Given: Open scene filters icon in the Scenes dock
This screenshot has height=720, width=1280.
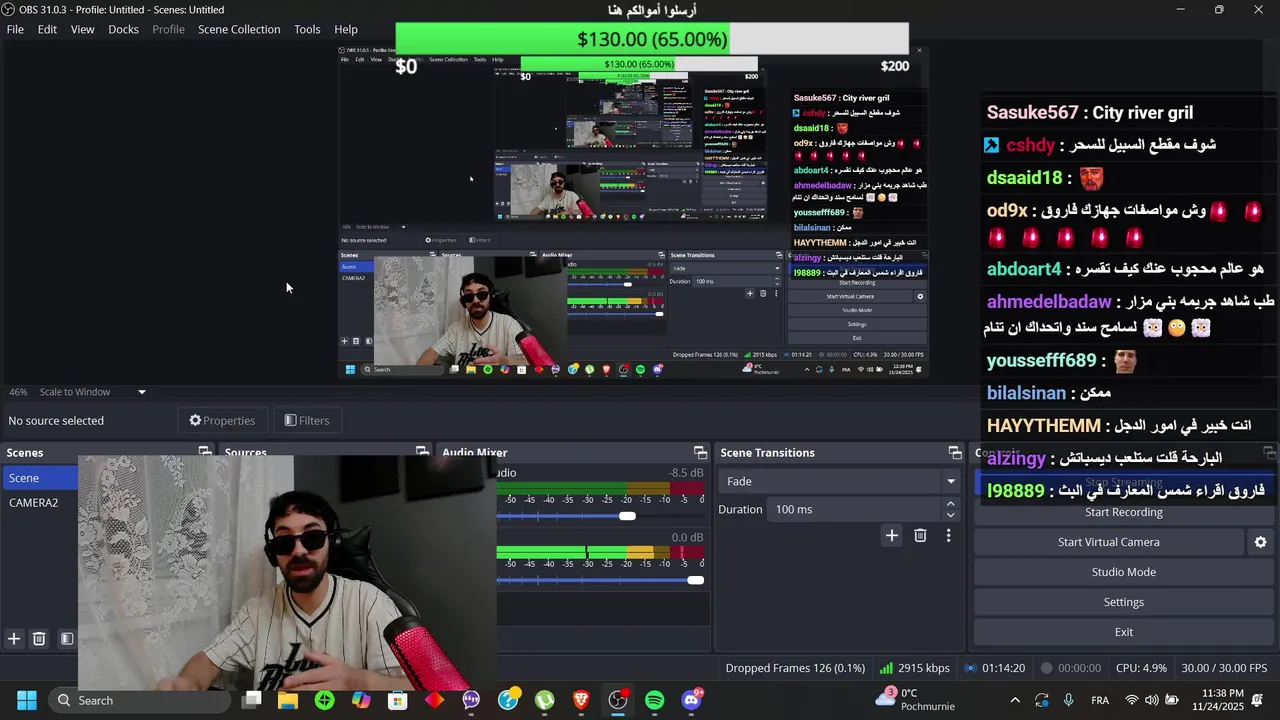Looking at the screenshot, I should (66, 639).
